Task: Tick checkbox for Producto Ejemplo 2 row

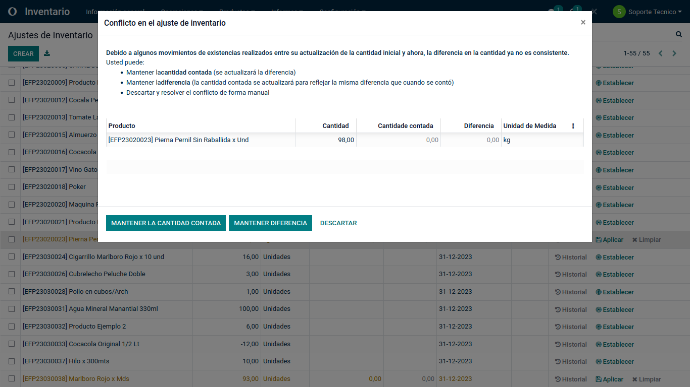Action: (x=12, y=326)
